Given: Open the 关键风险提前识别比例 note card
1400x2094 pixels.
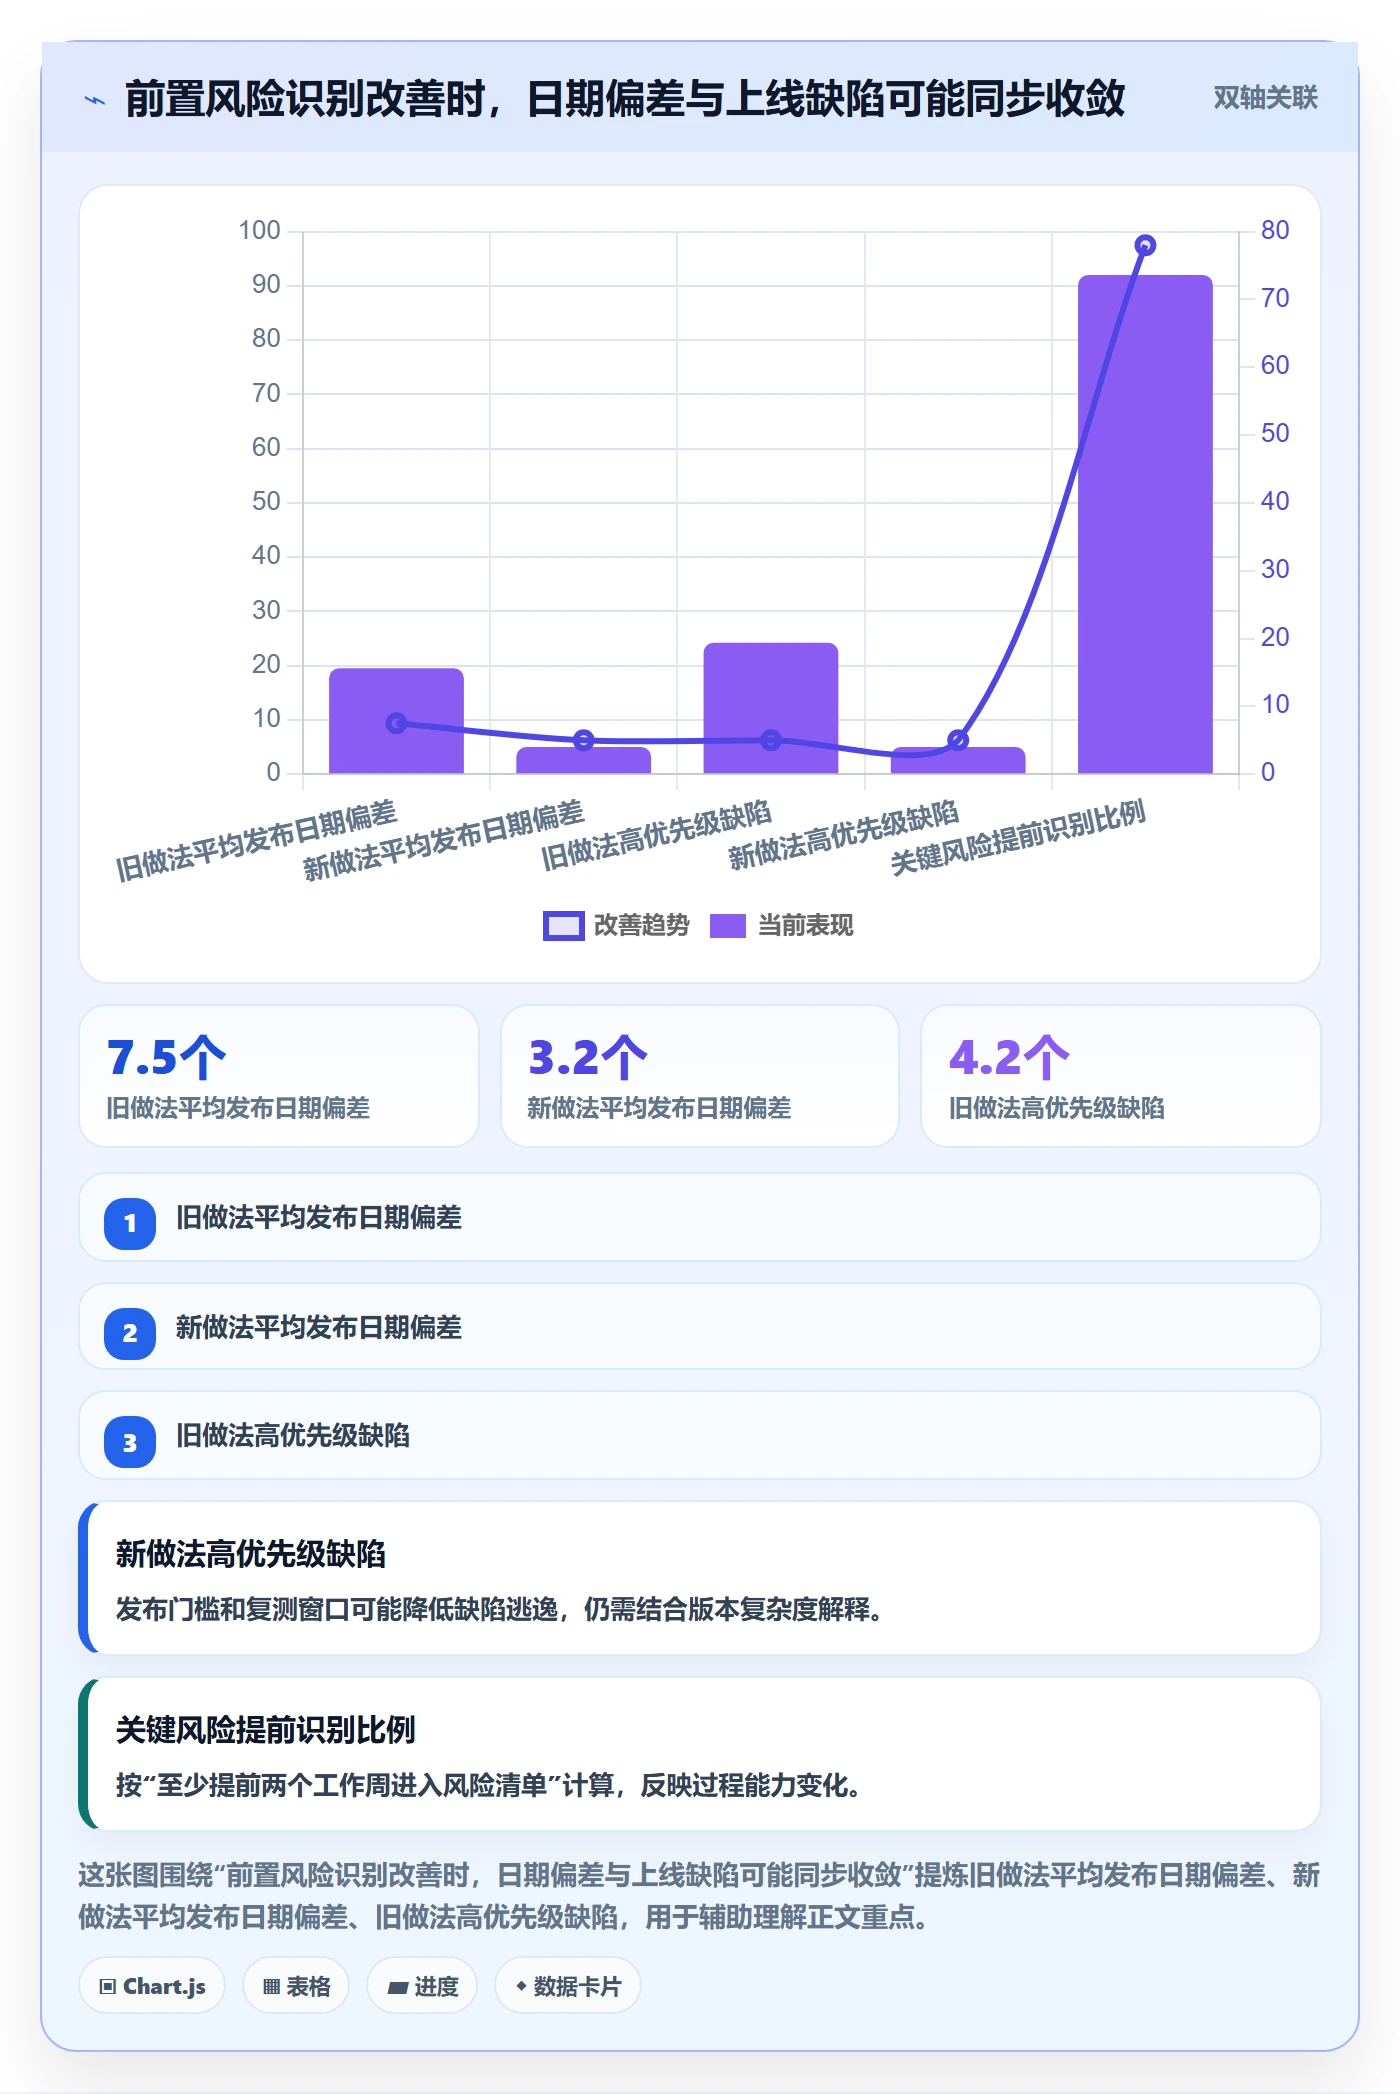Looking at the screenshot, I should pyautogui.click(x=700, y=1754).
